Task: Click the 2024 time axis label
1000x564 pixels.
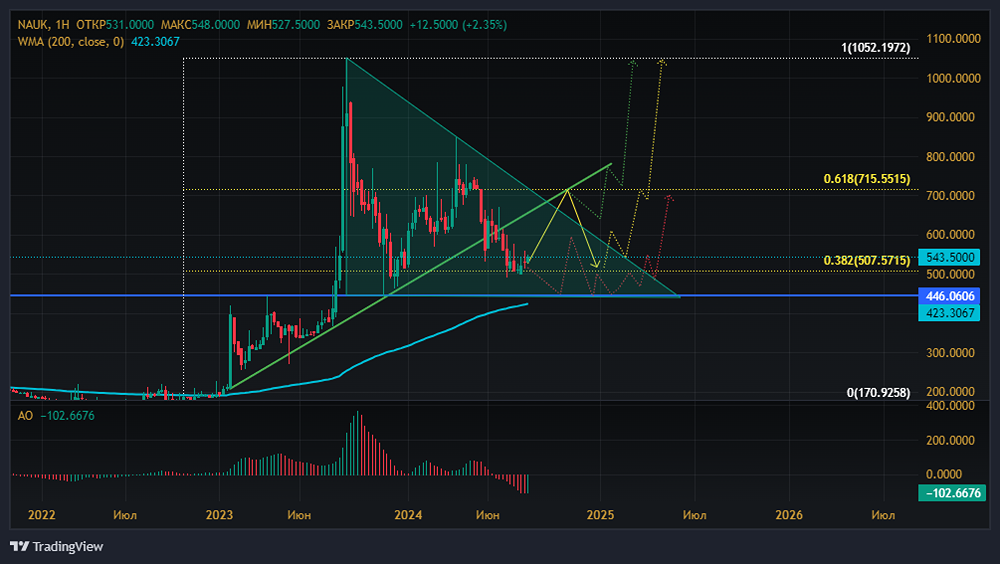Action: [x=408, y=516]
